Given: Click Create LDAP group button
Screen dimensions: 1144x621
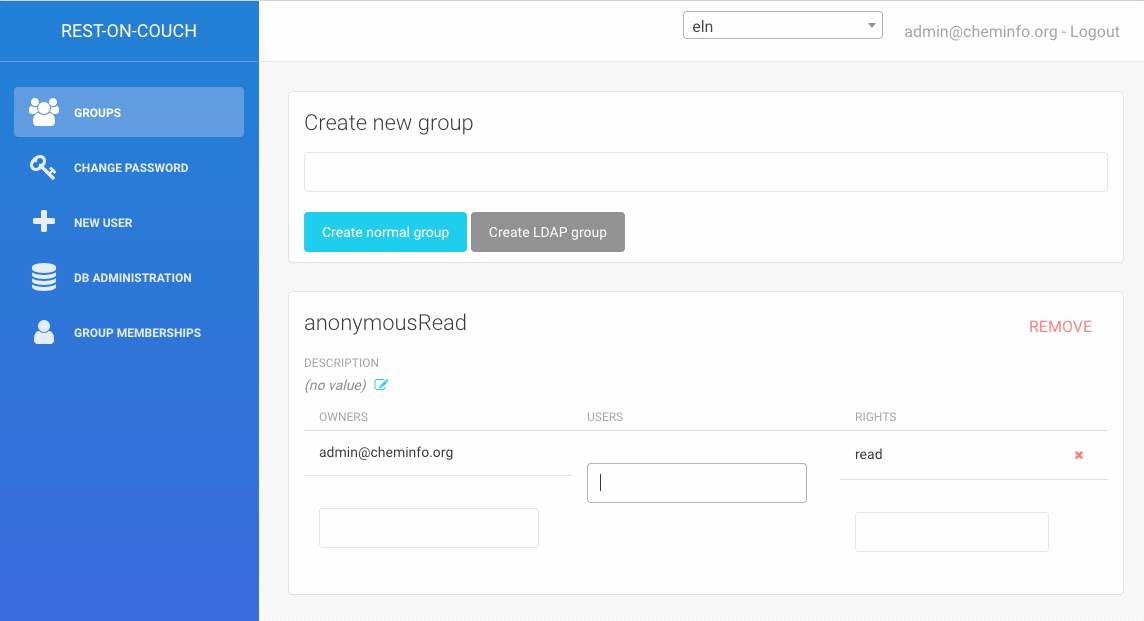Looking at the screenshot, I should 548,232.
